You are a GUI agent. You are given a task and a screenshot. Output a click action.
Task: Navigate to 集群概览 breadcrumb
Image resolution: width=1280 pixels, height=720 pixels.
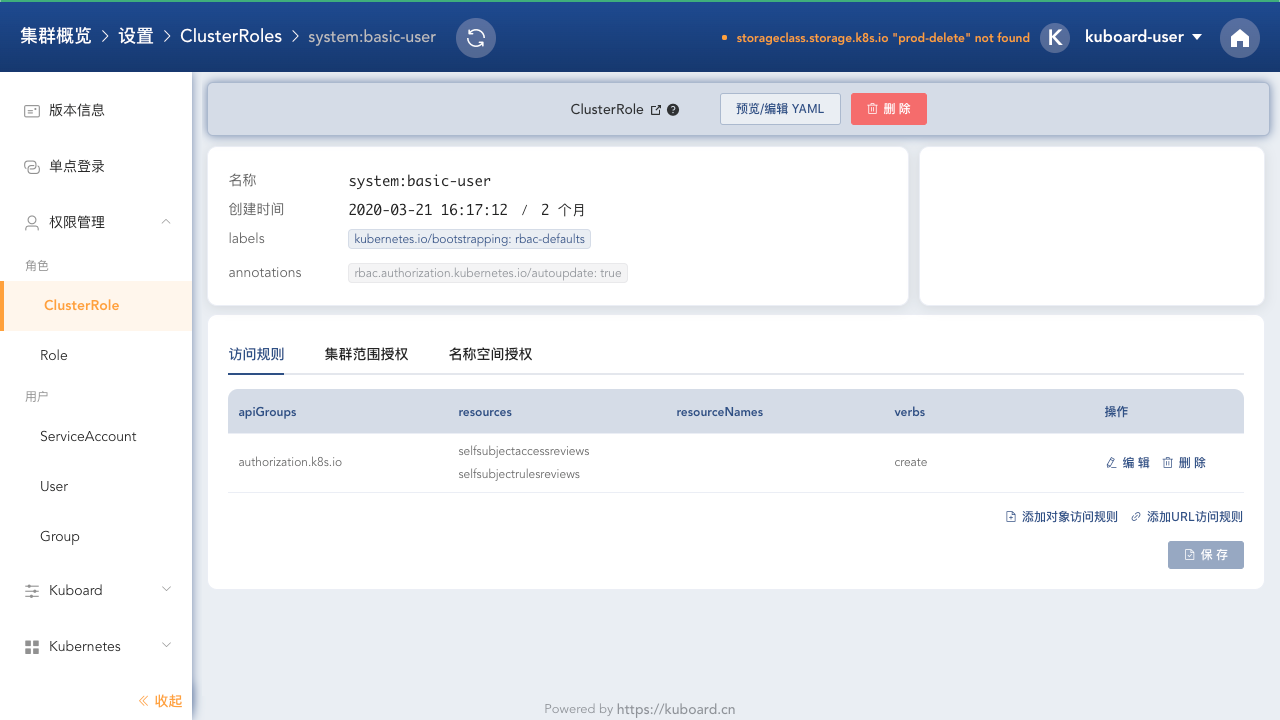pos(56,36)
